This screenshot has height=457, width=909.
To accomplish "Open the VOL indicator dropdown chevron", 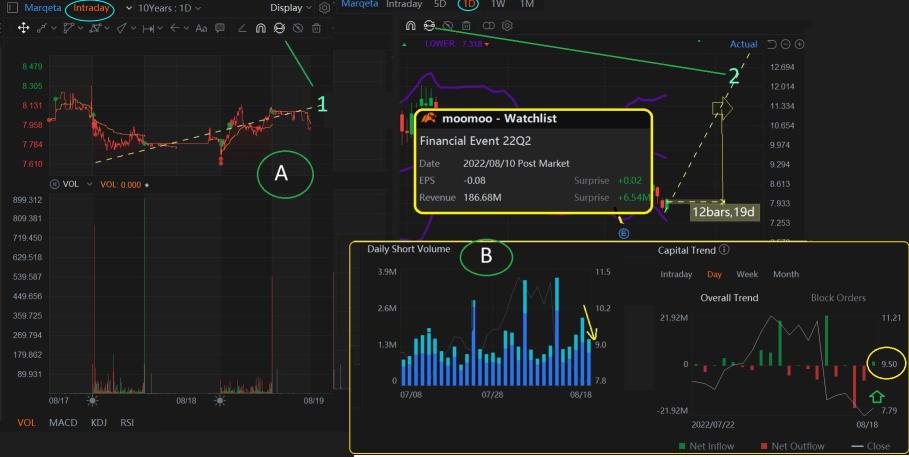I will [89, 184].
